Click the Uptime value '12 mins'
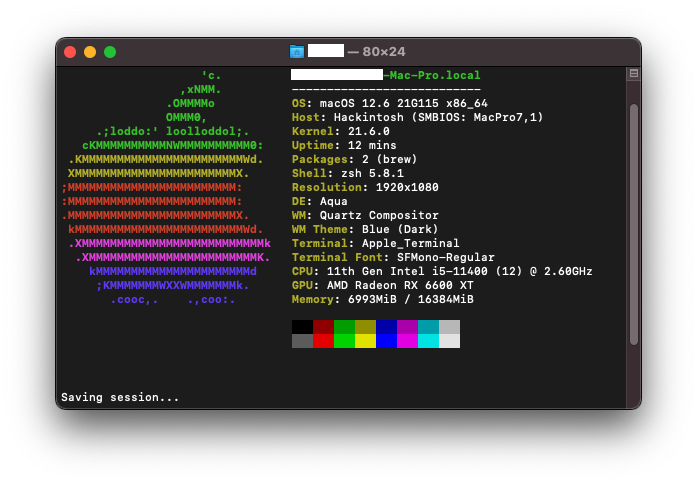697x483 pixels. (x=372, y=145)
